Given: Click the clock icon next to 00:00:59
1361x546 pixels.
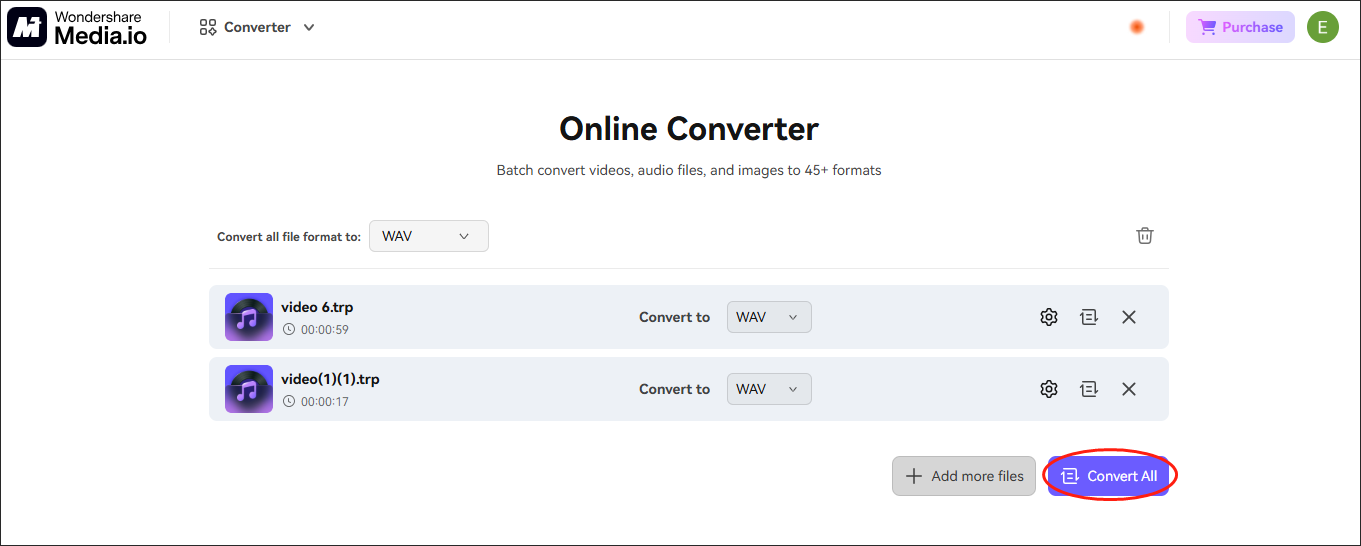Looking at the screenshot, I should click(x=289, y=329).
